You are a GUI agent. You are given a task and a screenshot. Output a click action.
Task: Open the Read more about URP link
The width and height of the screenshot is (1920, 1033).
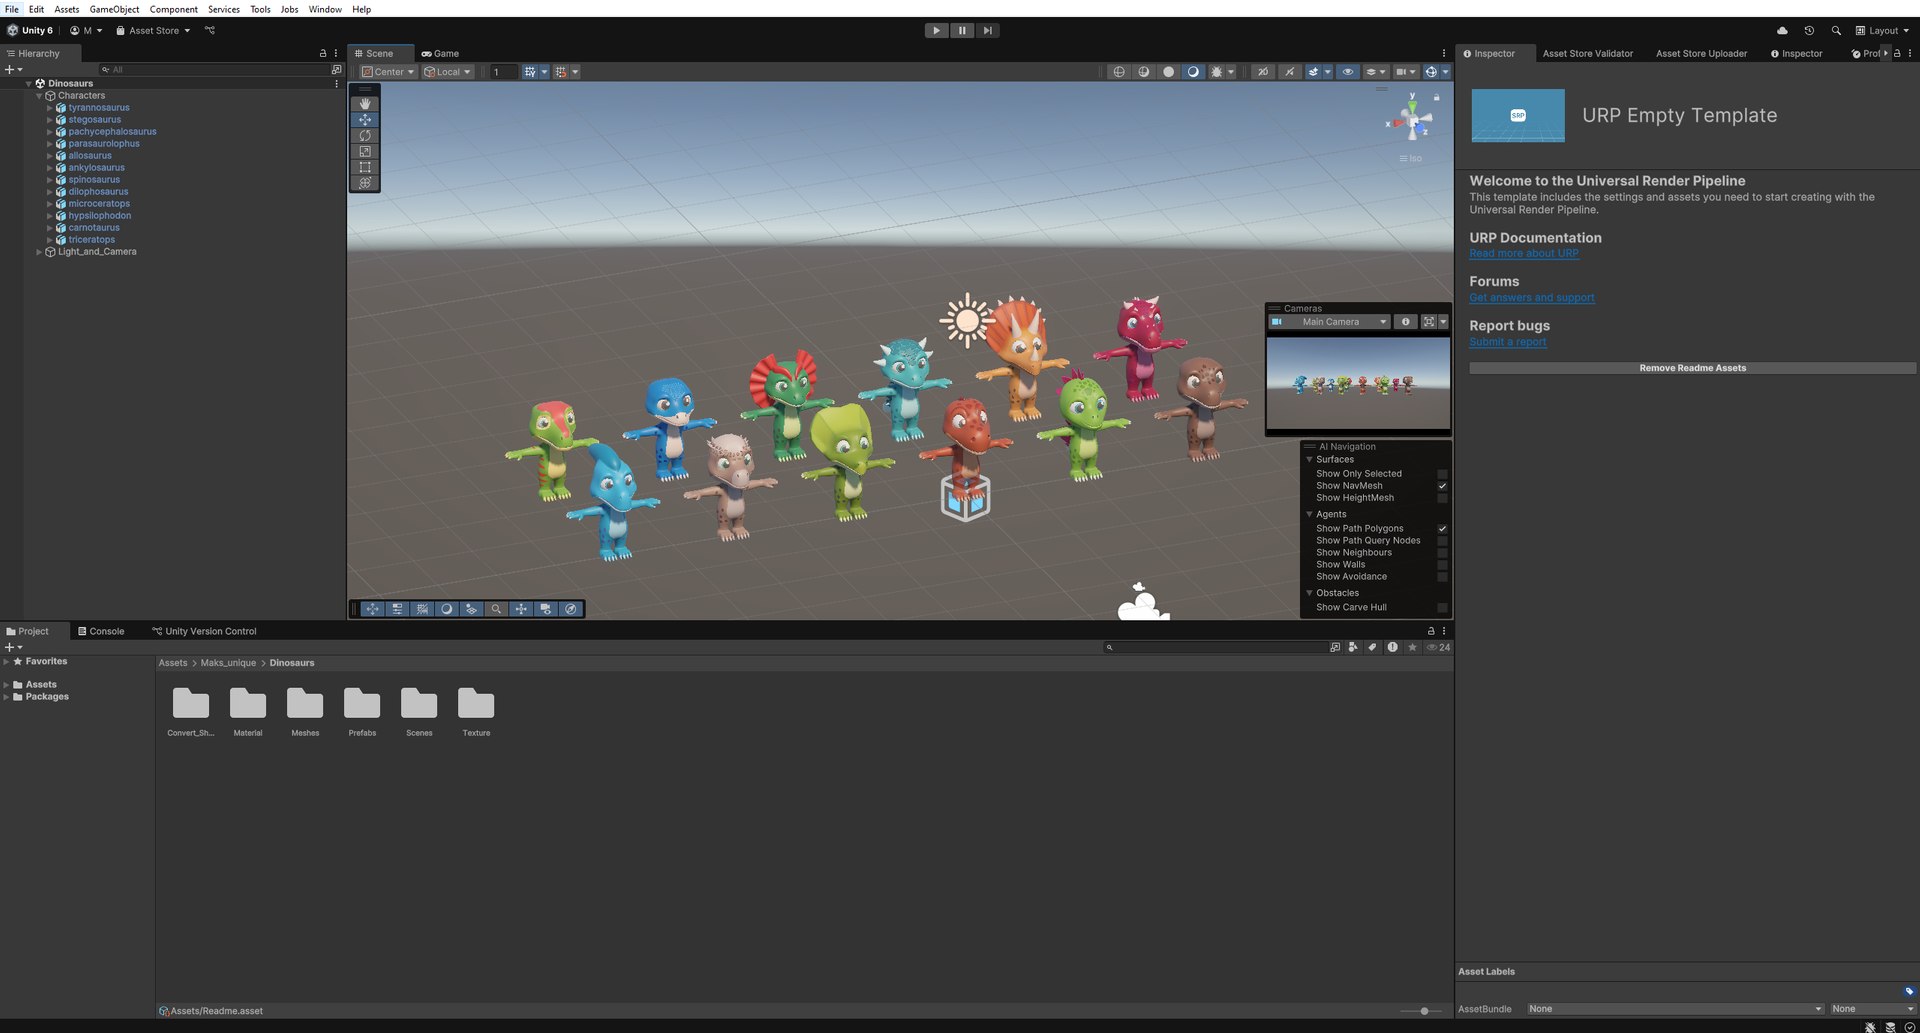click(1524, 254)
